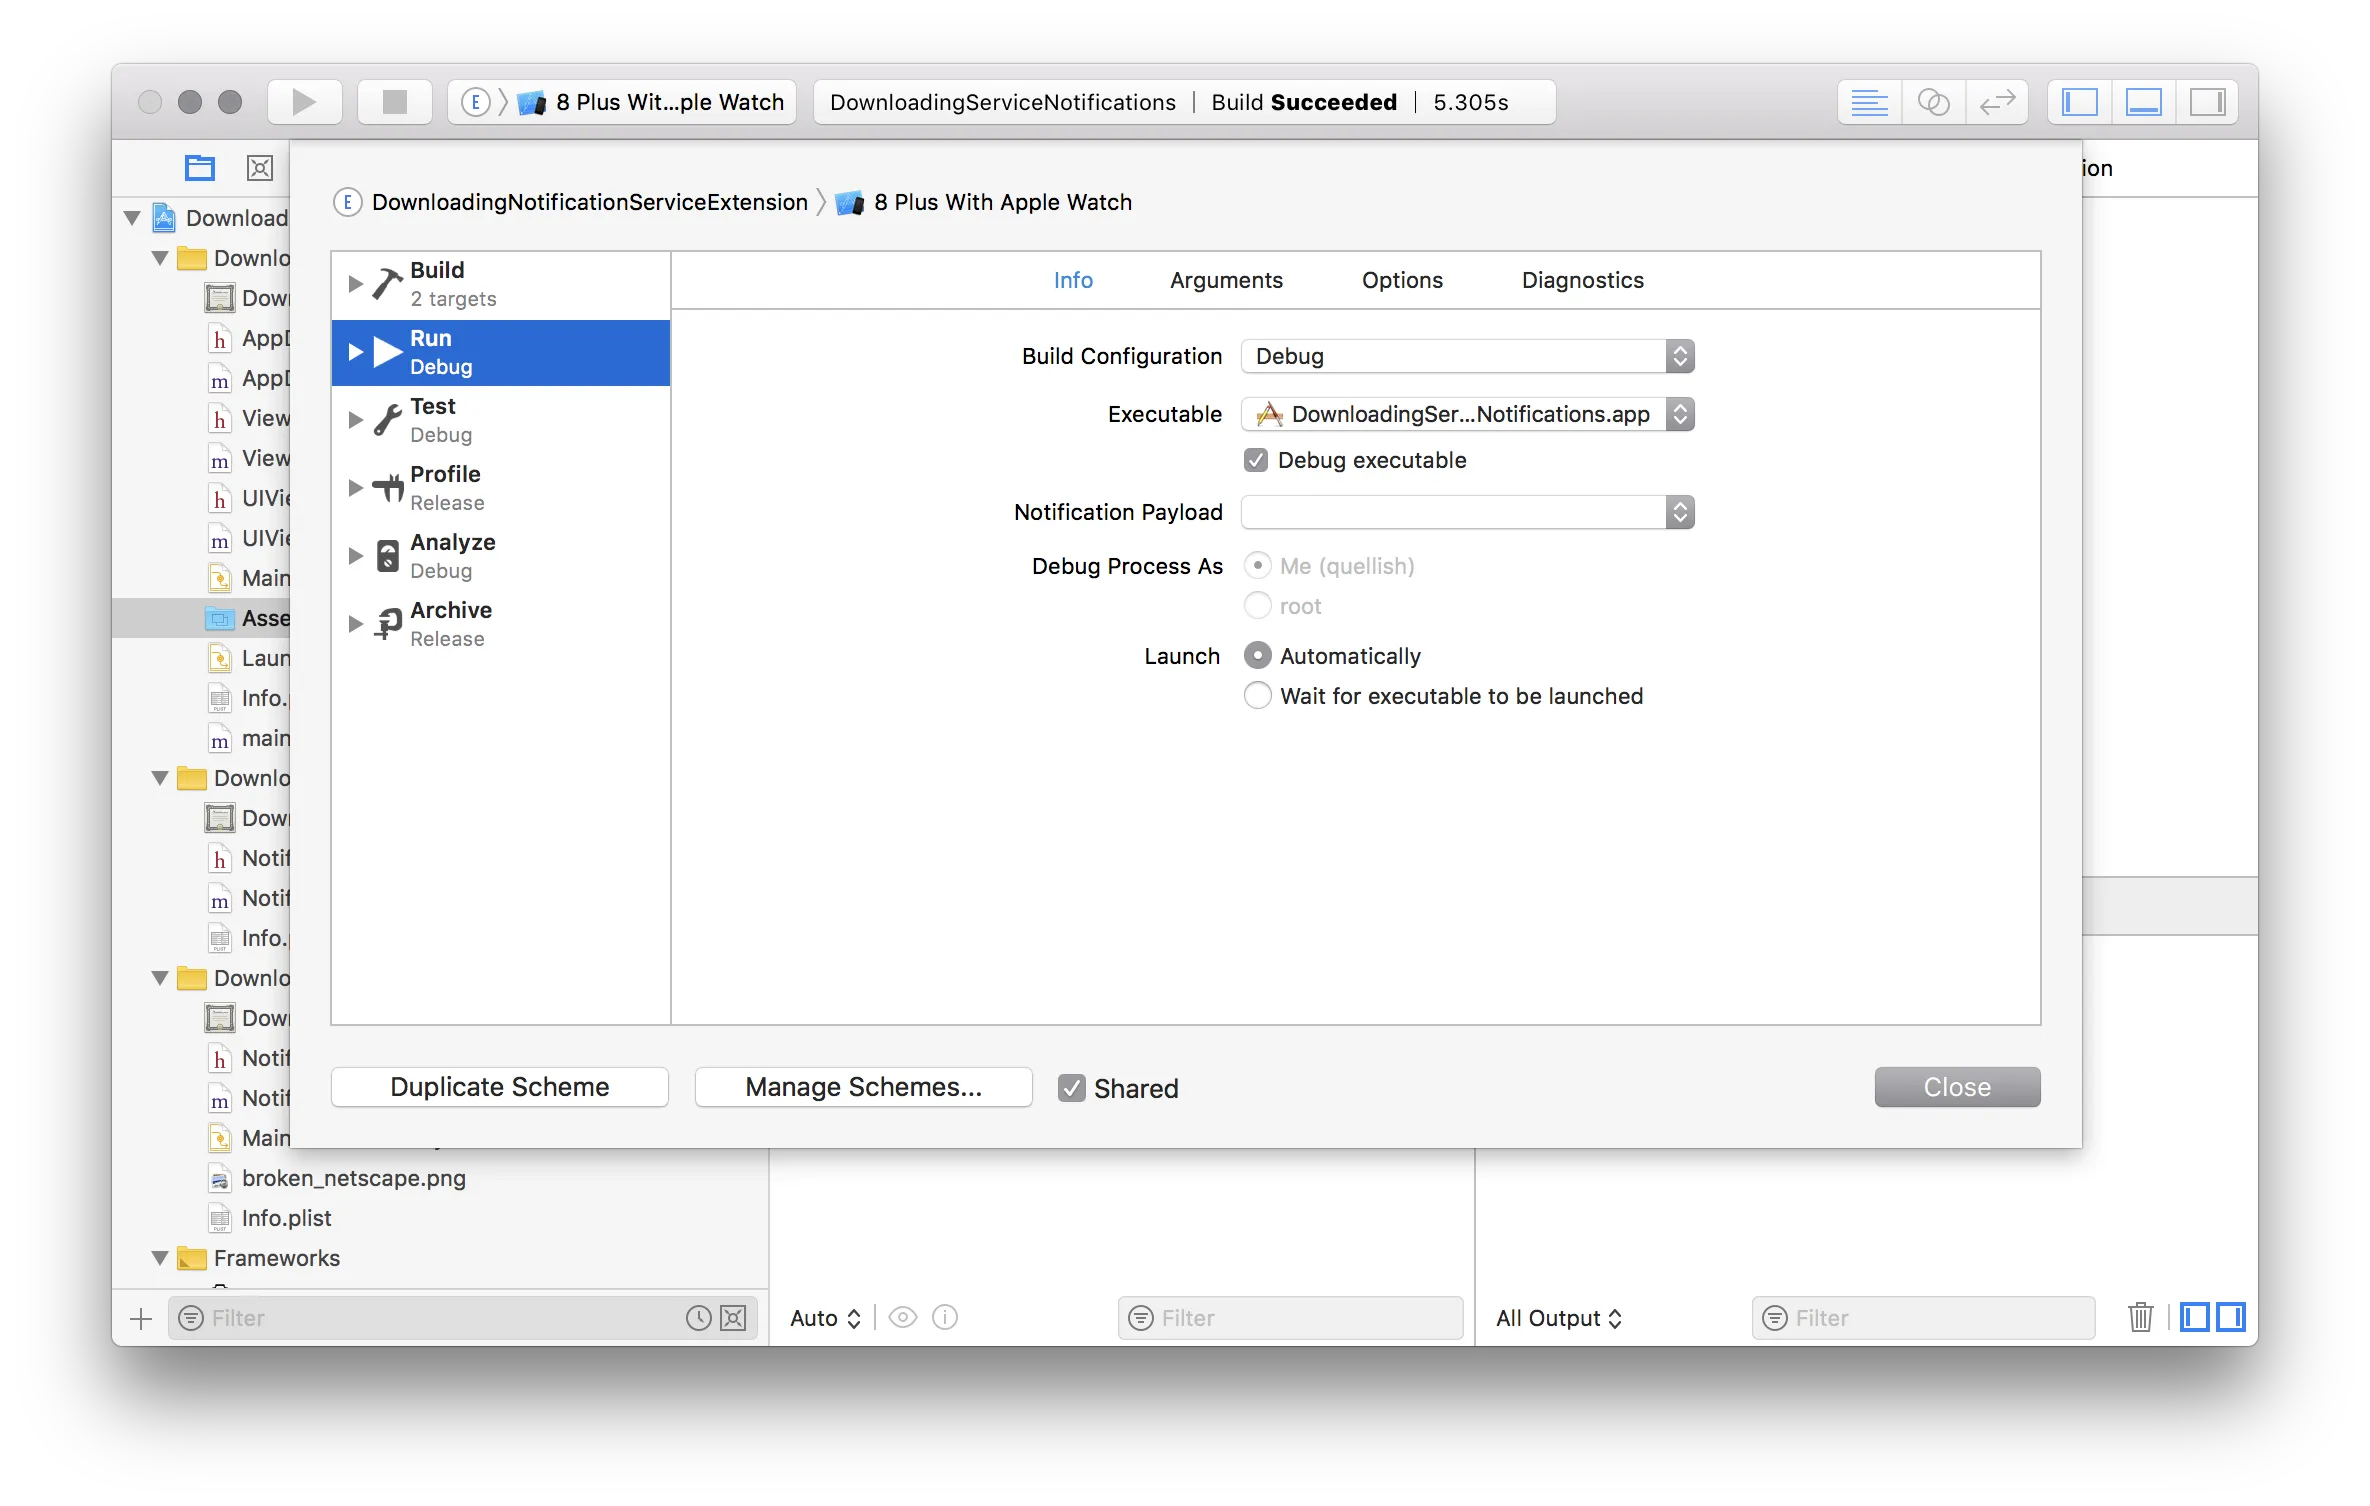Select the Archive scheme action
The width and height of the screenshot is (2370, 1506).
coord(450,624)
